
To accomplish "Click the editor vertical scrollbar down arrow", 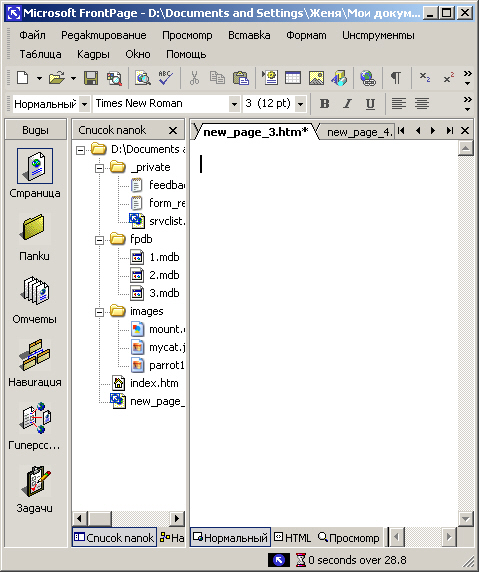I will click(x=466, y=518).
